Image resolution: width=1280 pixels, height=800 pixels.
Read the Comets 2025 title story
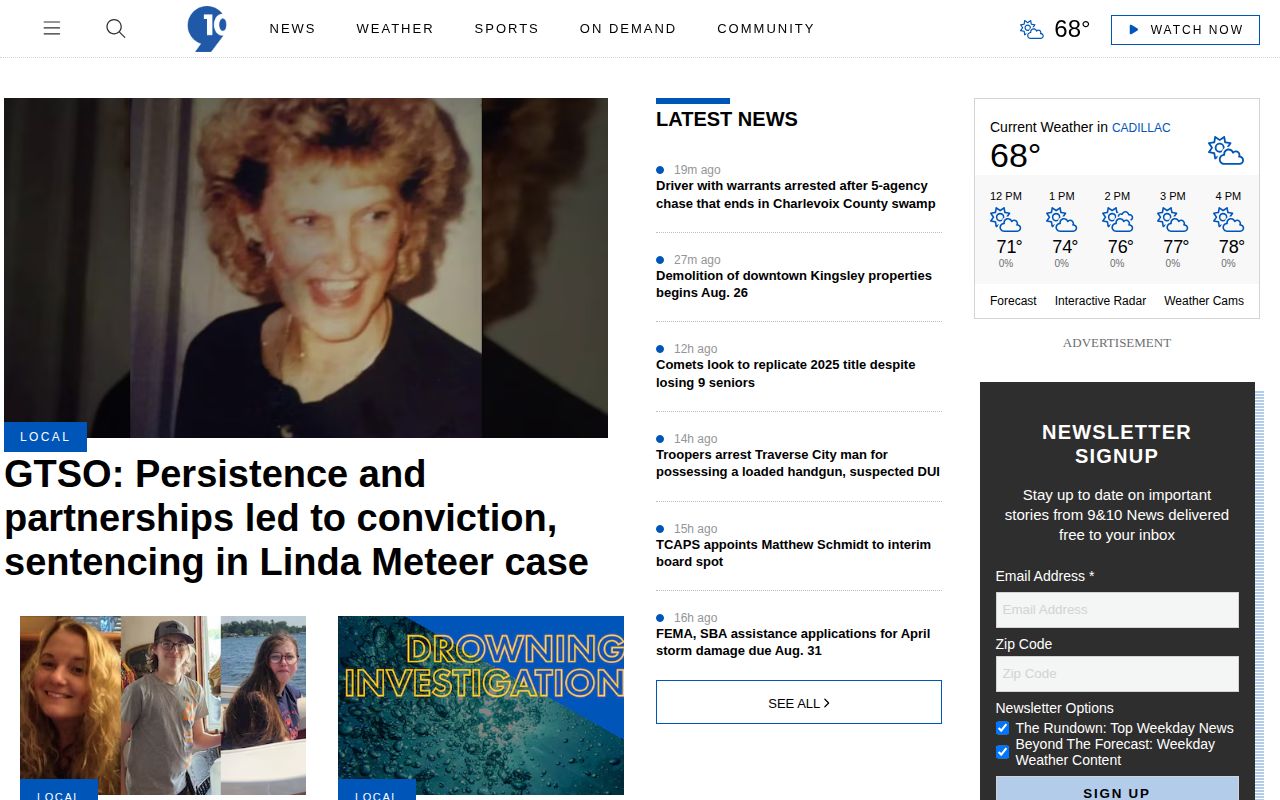[786, 374]
